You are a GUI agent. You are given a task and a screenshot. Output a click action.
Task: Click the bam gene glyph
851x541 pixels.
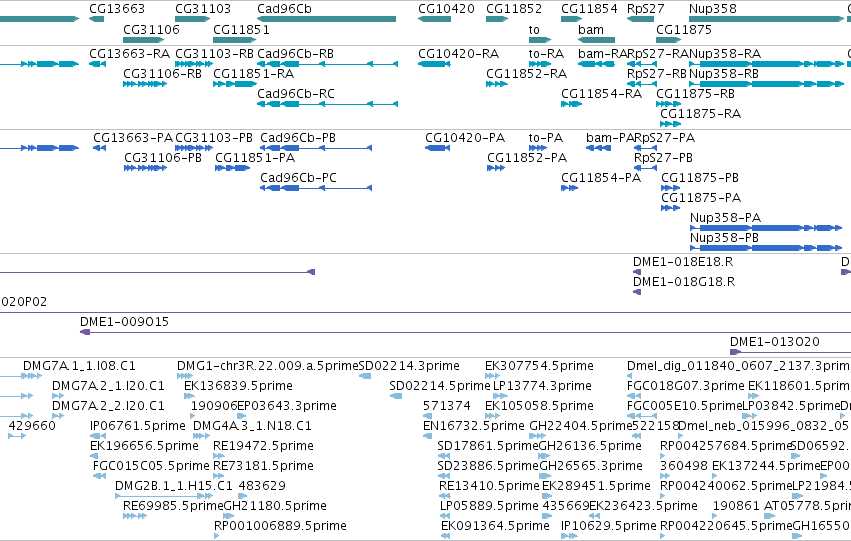(596, 40)
